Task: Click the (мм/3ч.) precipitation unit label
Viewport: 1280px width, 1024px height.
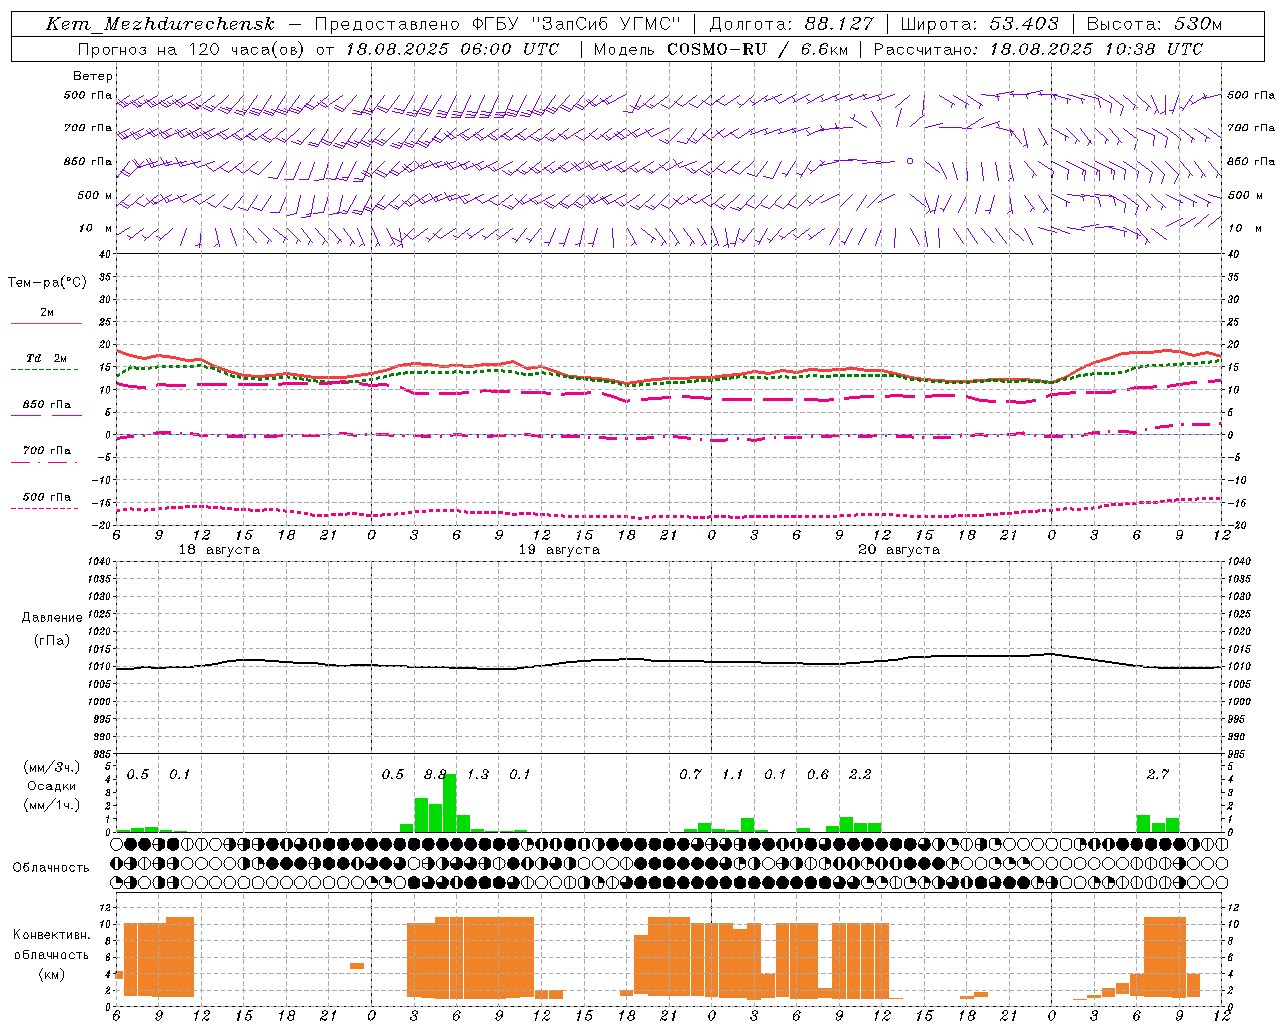Action: [52, 767]
